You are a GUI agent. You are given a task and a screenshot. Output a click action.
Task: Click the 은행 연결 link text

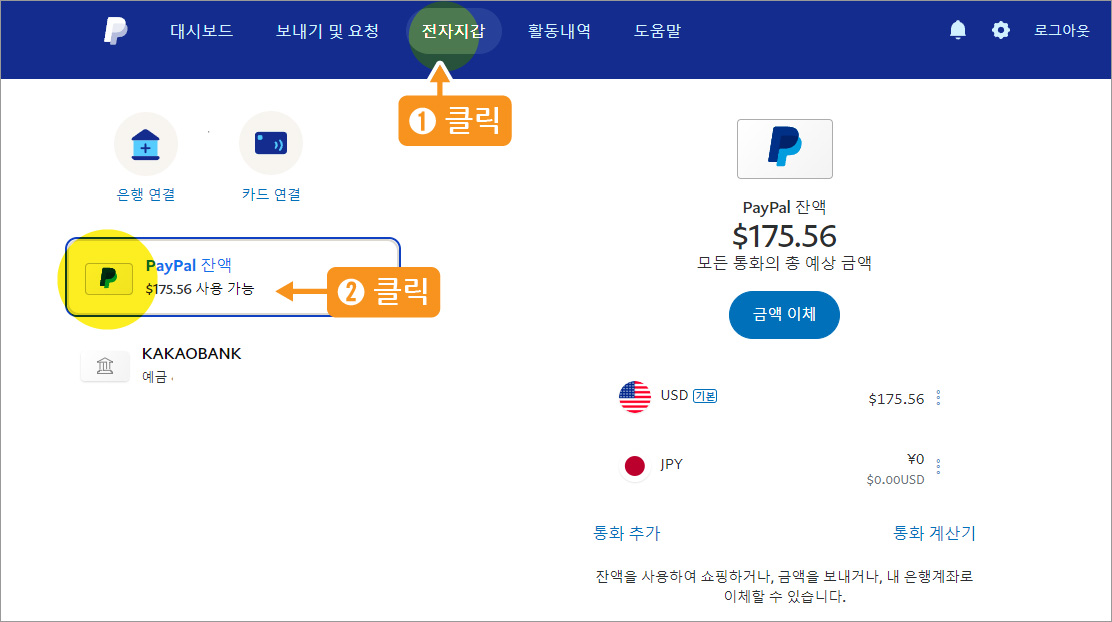pos(145,194)
